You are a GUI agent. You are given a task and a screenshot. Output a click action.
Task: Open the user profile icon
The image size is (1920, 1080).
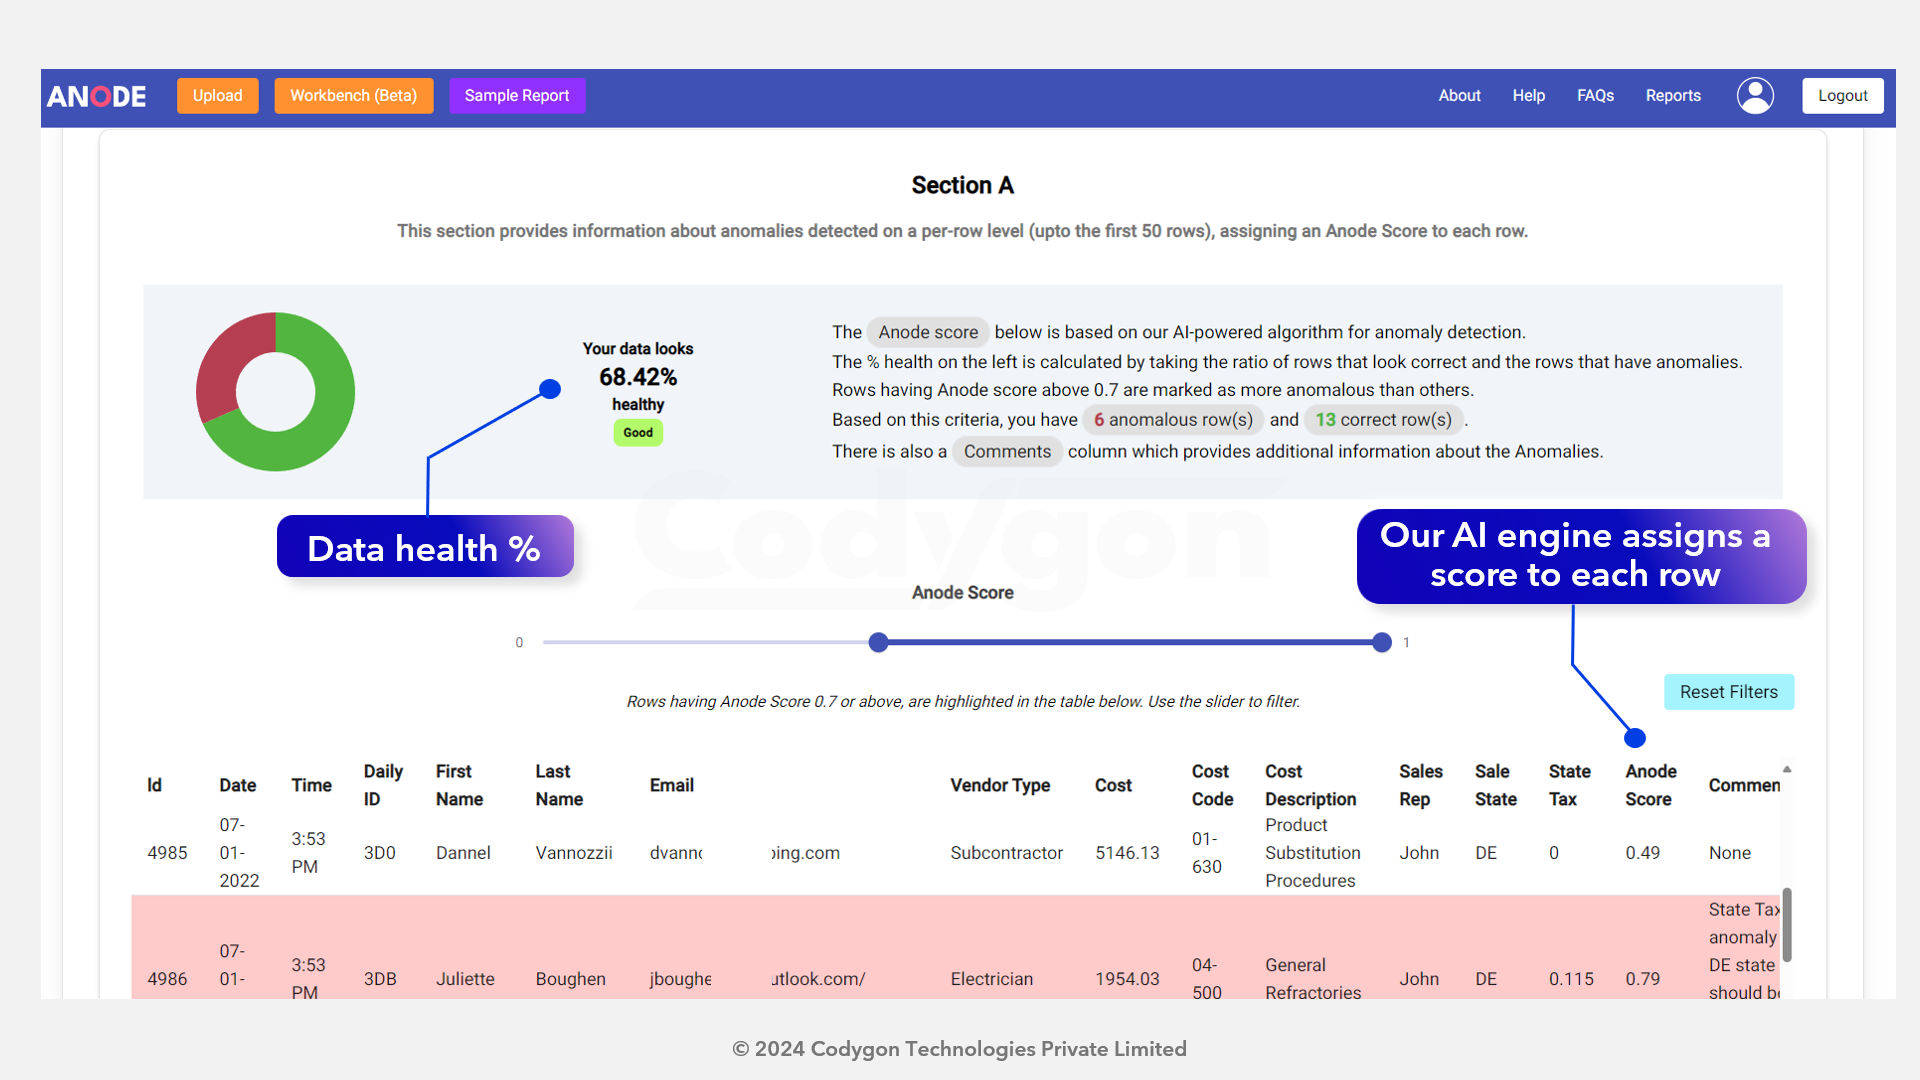point(1755,96)
